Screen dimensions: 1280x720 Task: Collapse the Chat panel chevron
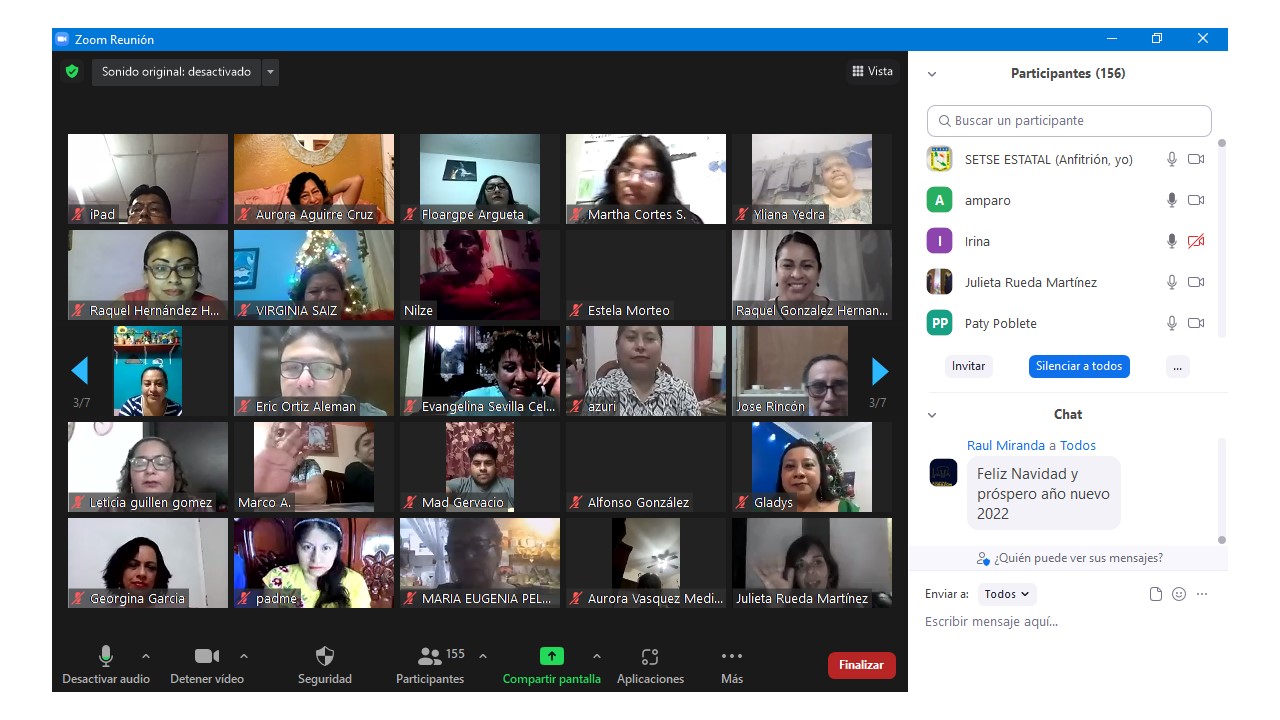pos(932,415)
